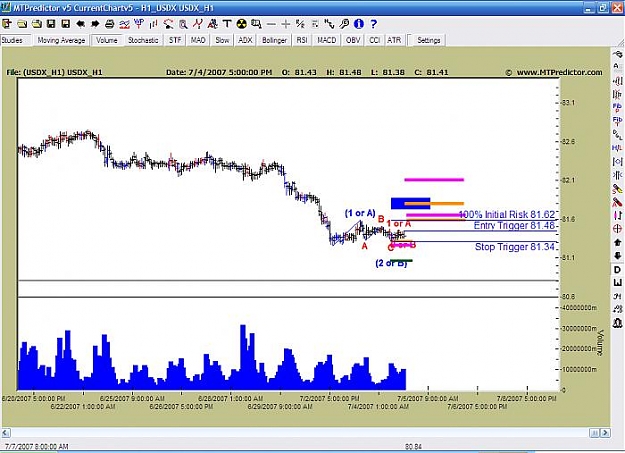
Task: Go to previous chart with left arrow
Action: click(x=81, y=24)
